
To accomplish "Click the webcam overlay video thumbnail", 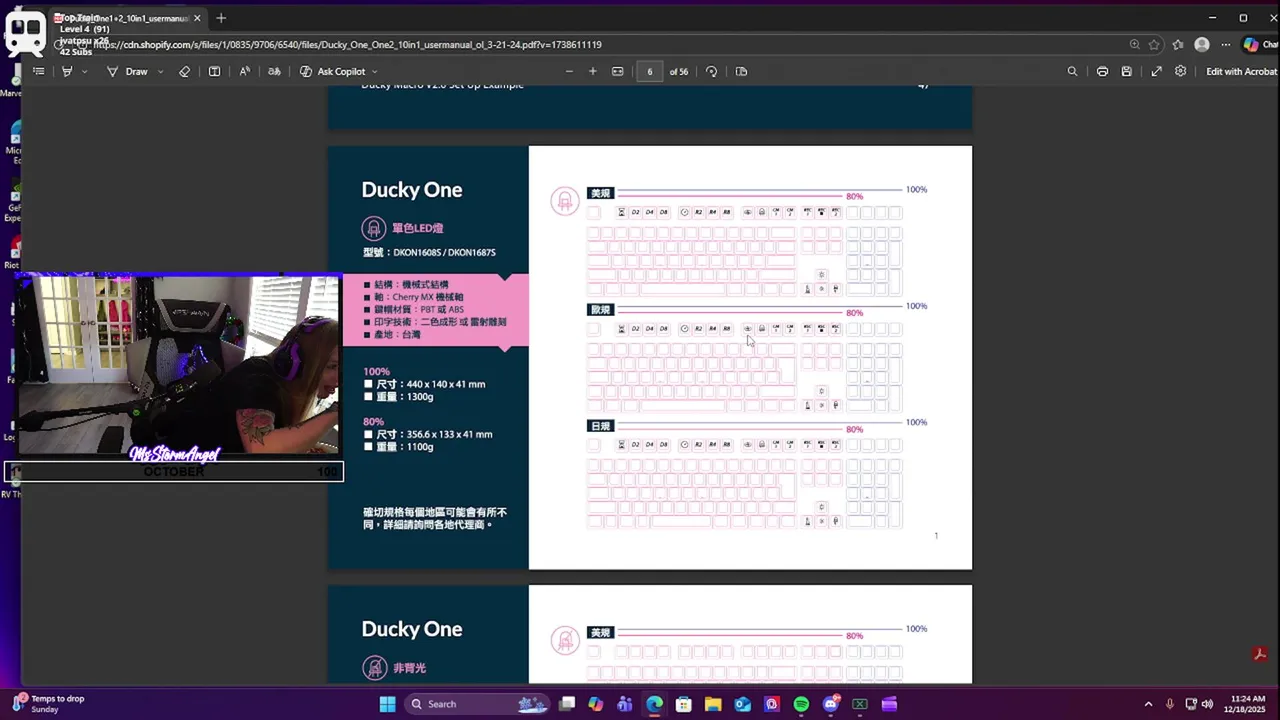I will click(178, 366).
